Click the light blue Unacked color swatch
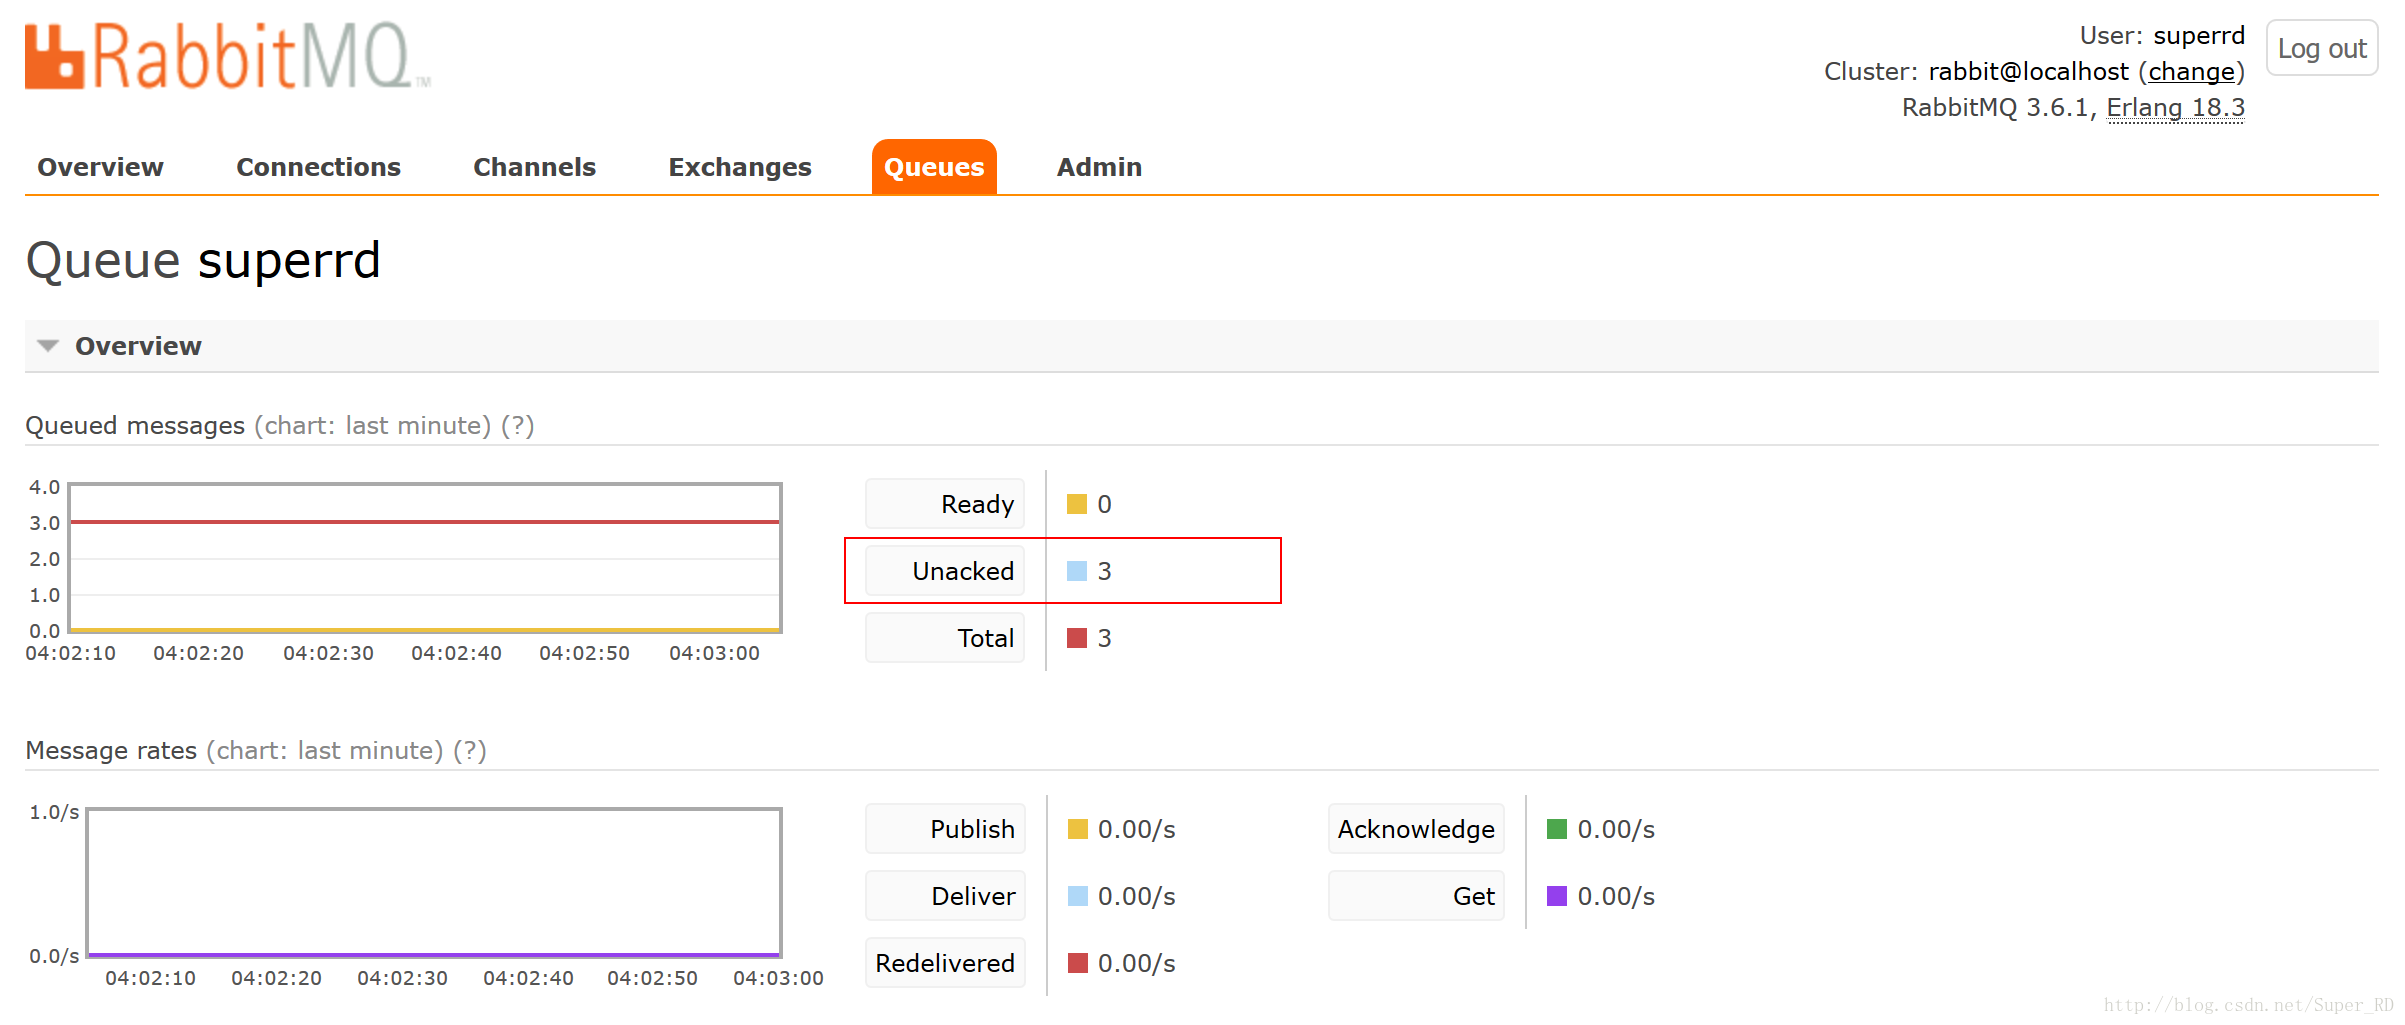This screenshot has height=1025, width=2405. pyautogui.click(x=1076, y=571)
